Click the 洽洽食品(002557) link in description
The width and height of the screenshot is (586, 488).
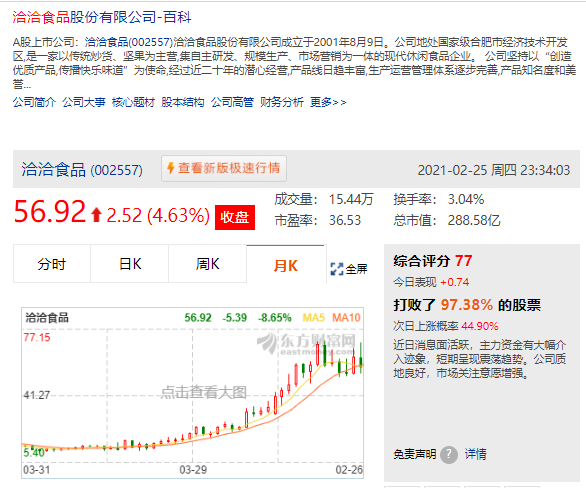tap(129, 42)
